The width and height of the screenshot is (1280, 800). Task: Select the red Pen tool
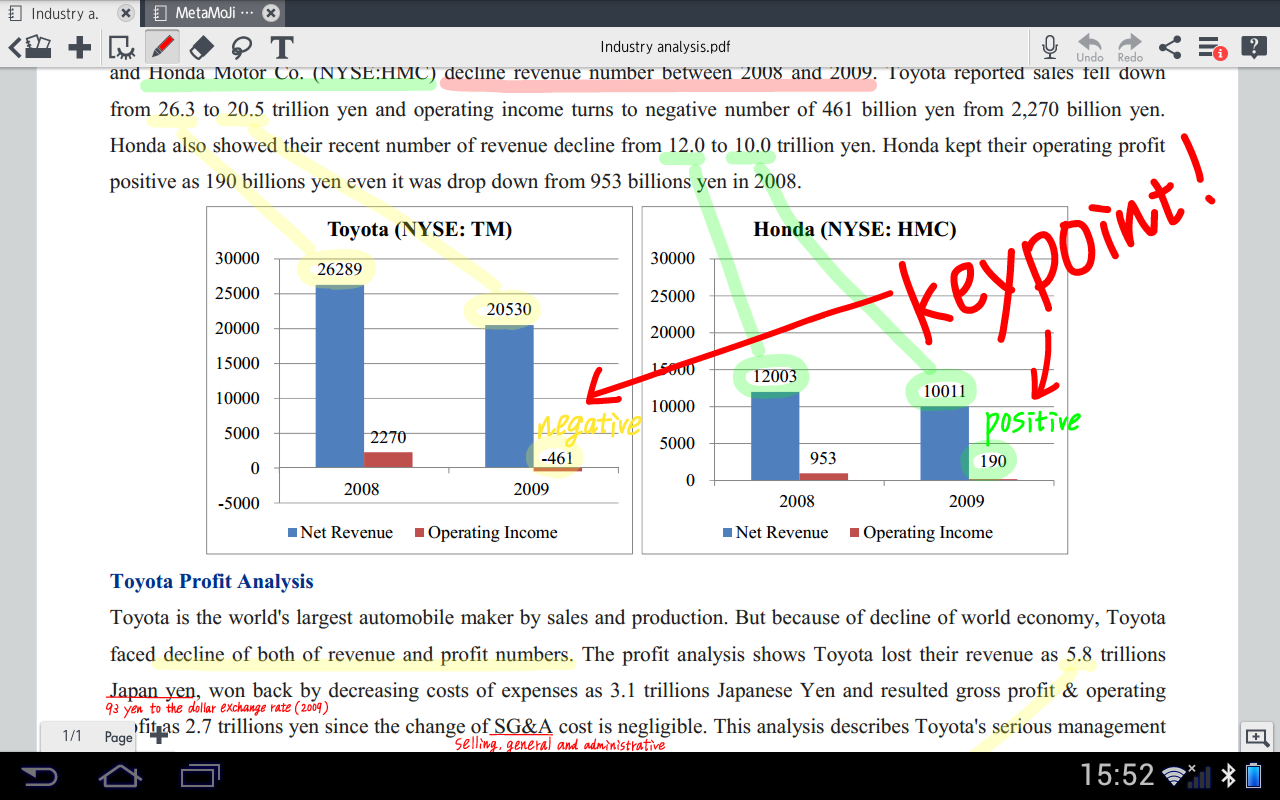tap(161, 47)
